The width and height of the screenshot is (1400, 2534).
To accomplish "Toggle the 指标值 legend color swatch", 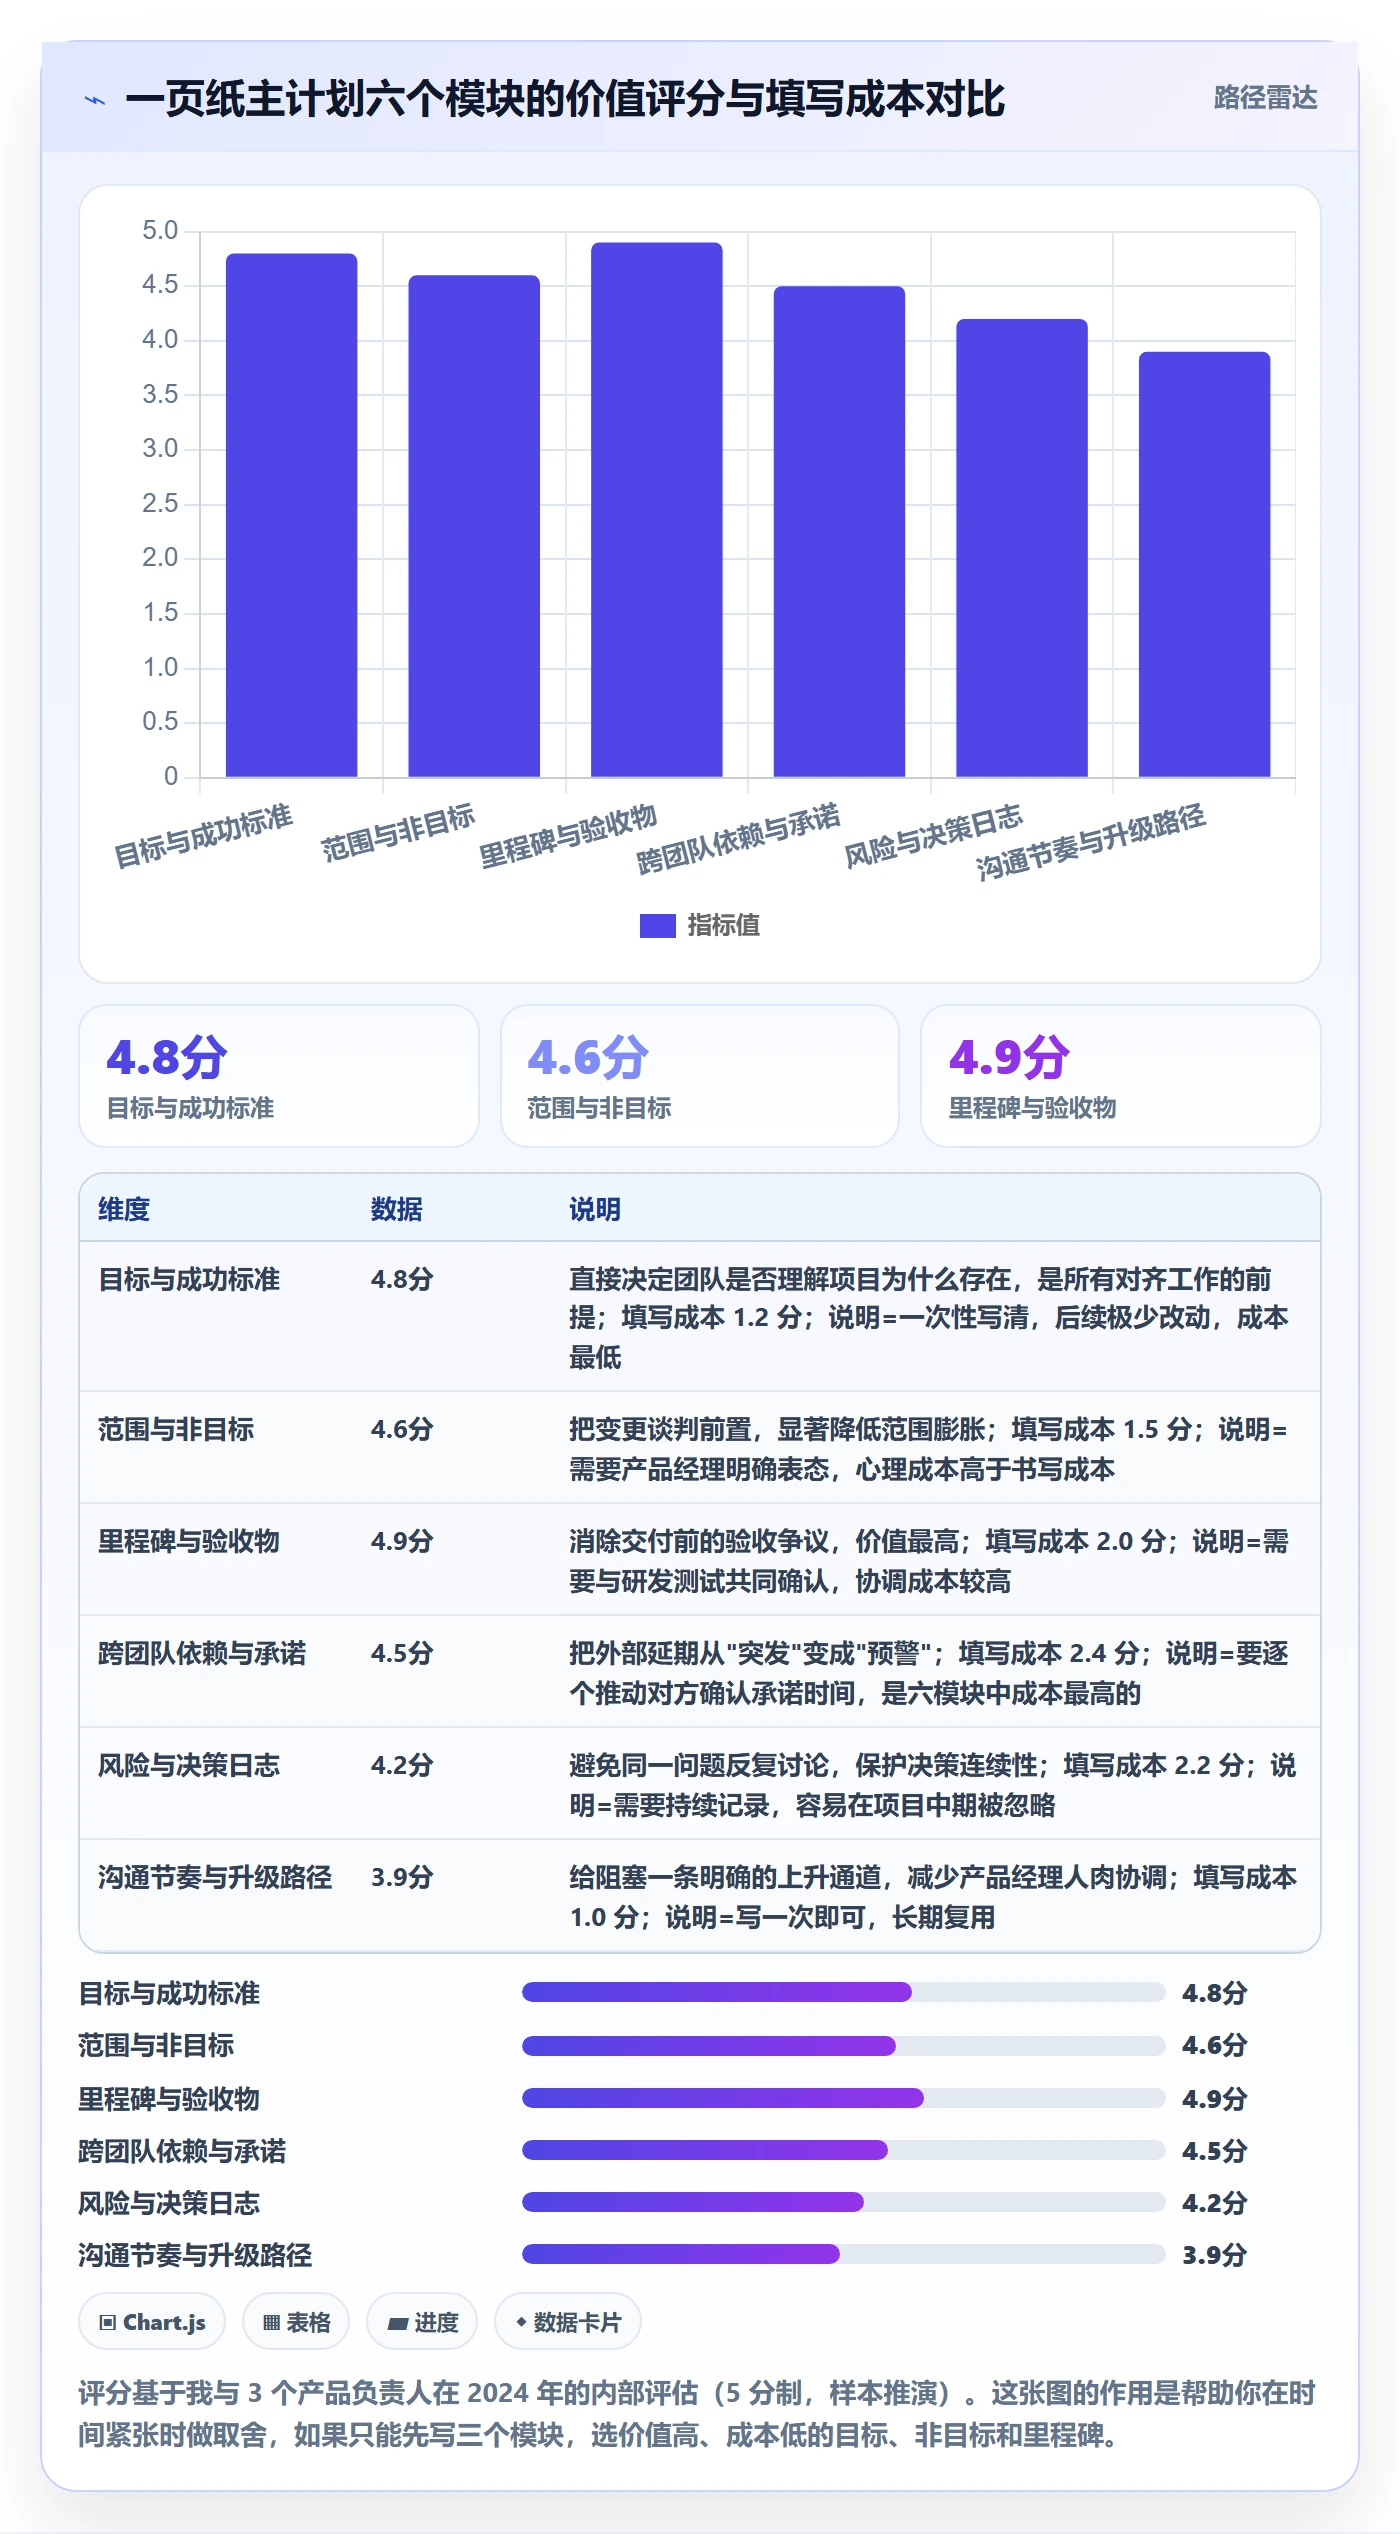I will point(657,925).
